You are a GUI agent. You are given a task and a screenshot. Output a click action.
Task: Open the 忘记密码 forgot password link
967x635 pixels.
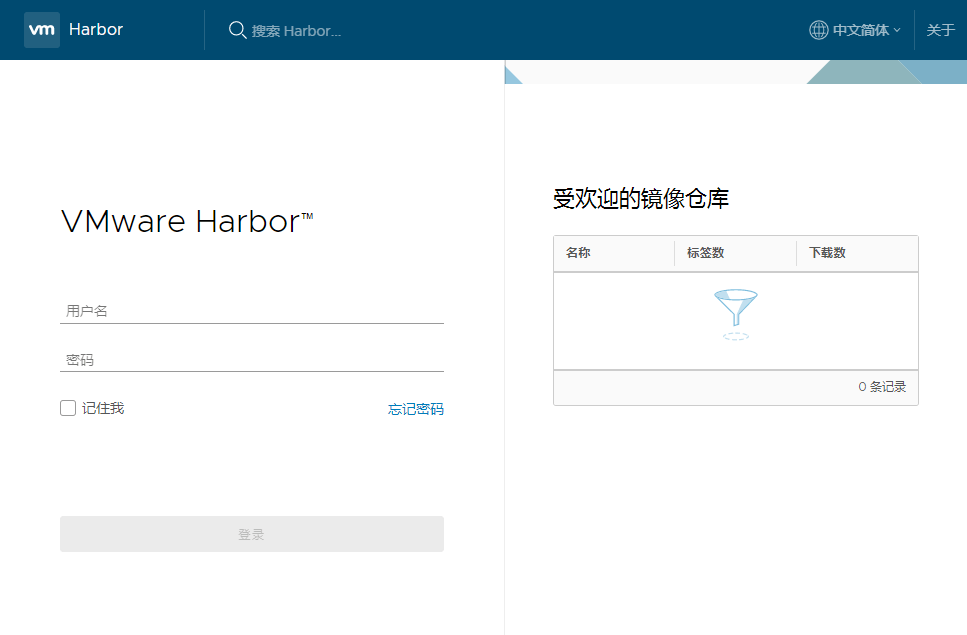click(416, 409)
